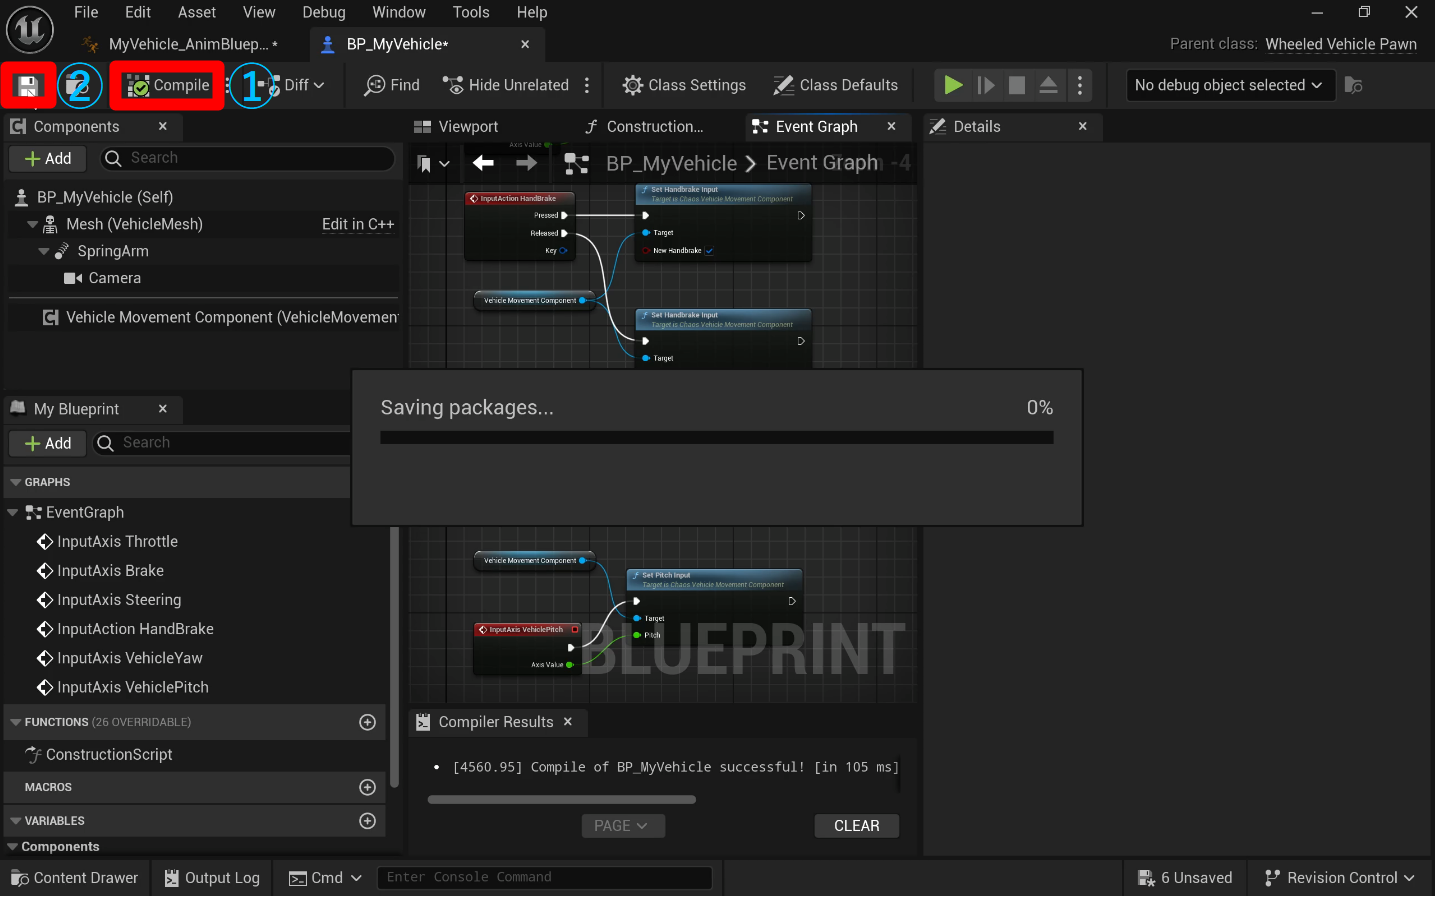Open Find in Blueprint search
Image resolution: width=1436 pixels, height=897 pixels.
point(392,86)
